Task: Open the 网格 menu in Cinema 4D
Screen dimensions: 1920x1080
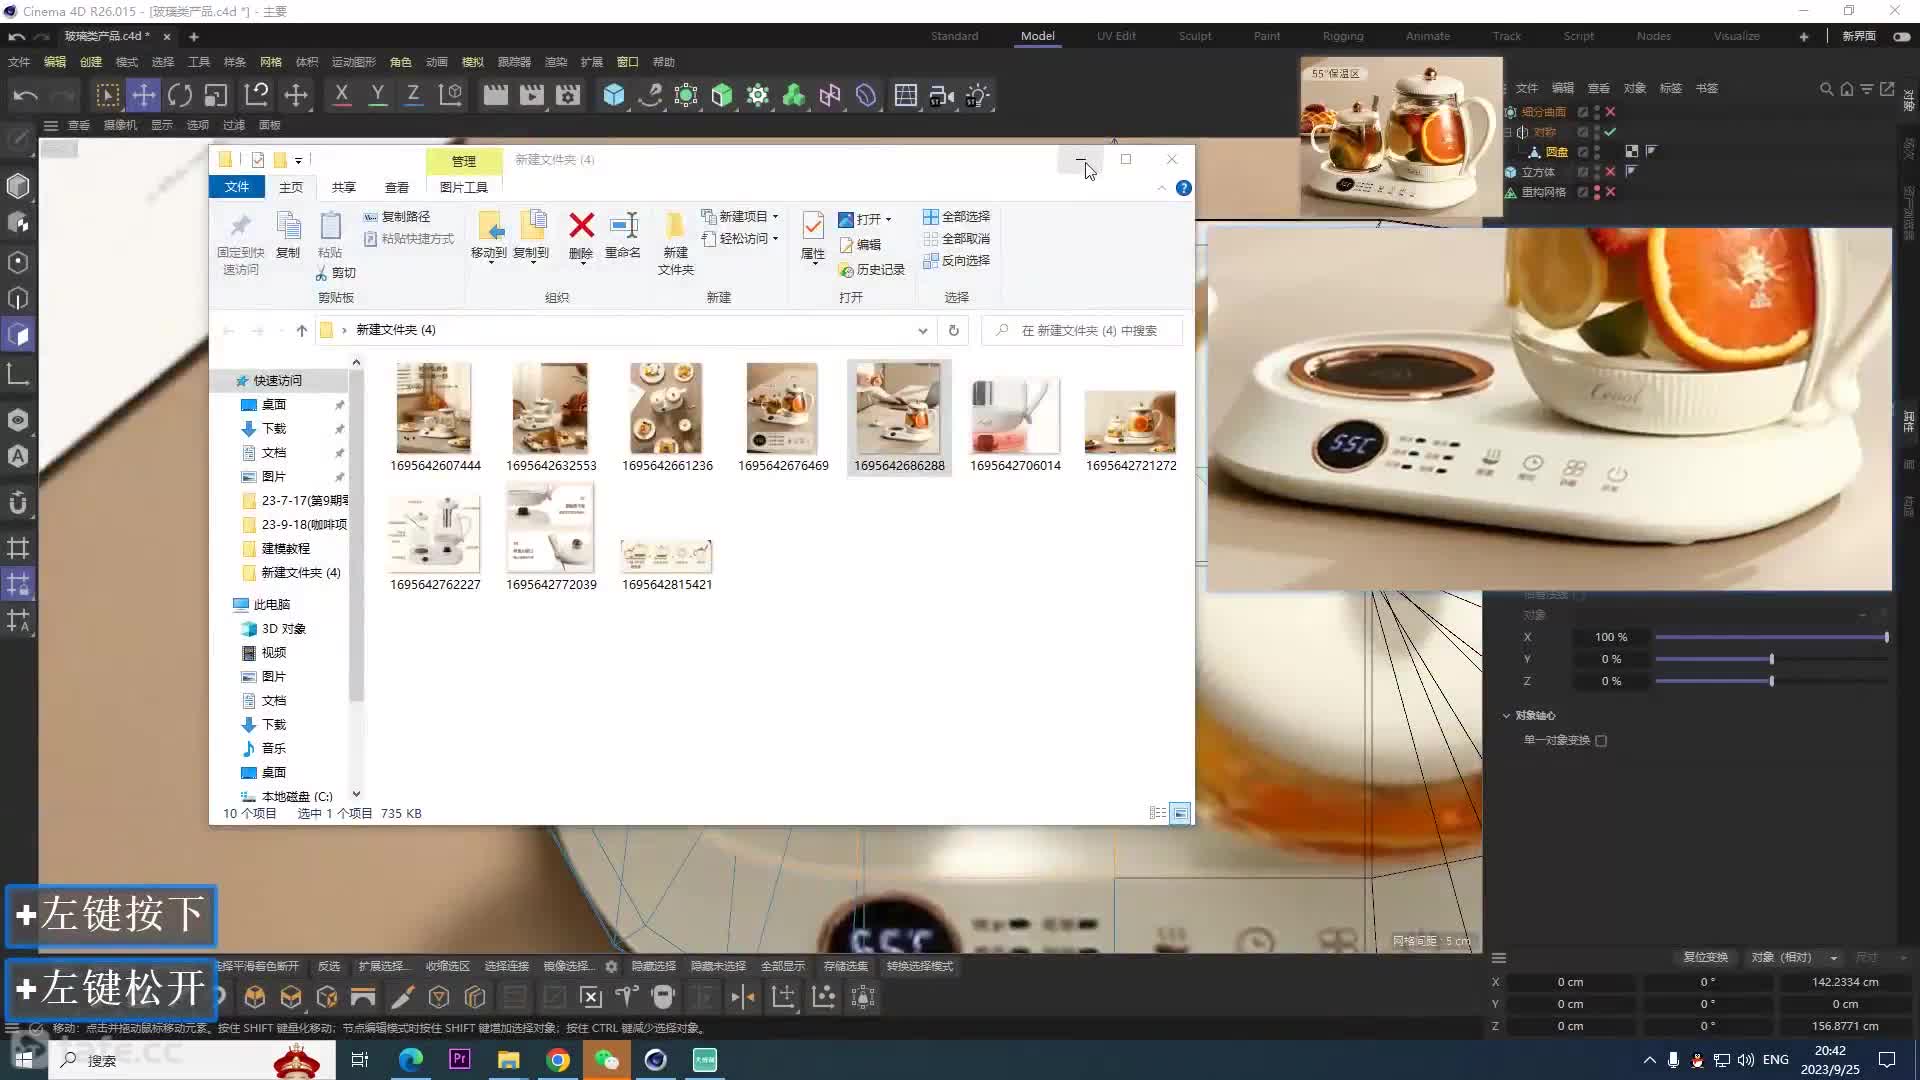Action: pyautogui.click(x=270, y=62)
